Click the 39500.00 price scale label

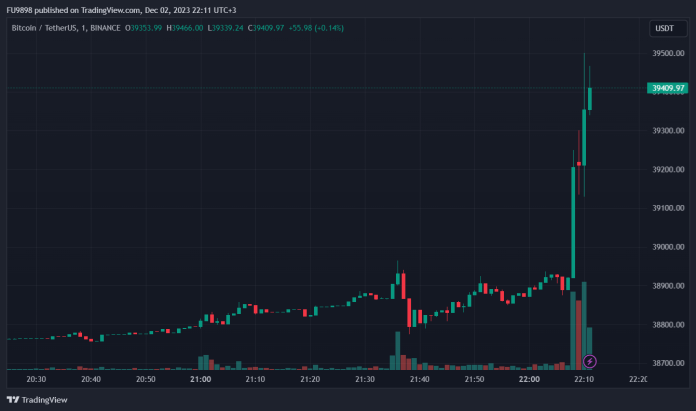[667, 53]
